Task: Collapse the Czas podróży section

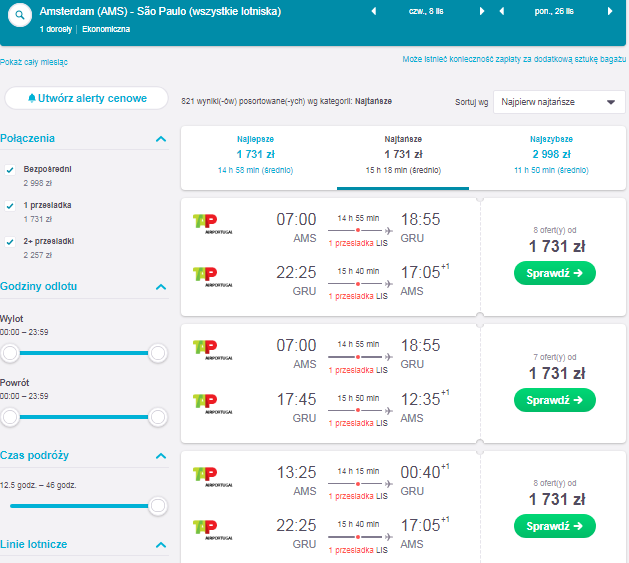Action: tap(161, 456)
